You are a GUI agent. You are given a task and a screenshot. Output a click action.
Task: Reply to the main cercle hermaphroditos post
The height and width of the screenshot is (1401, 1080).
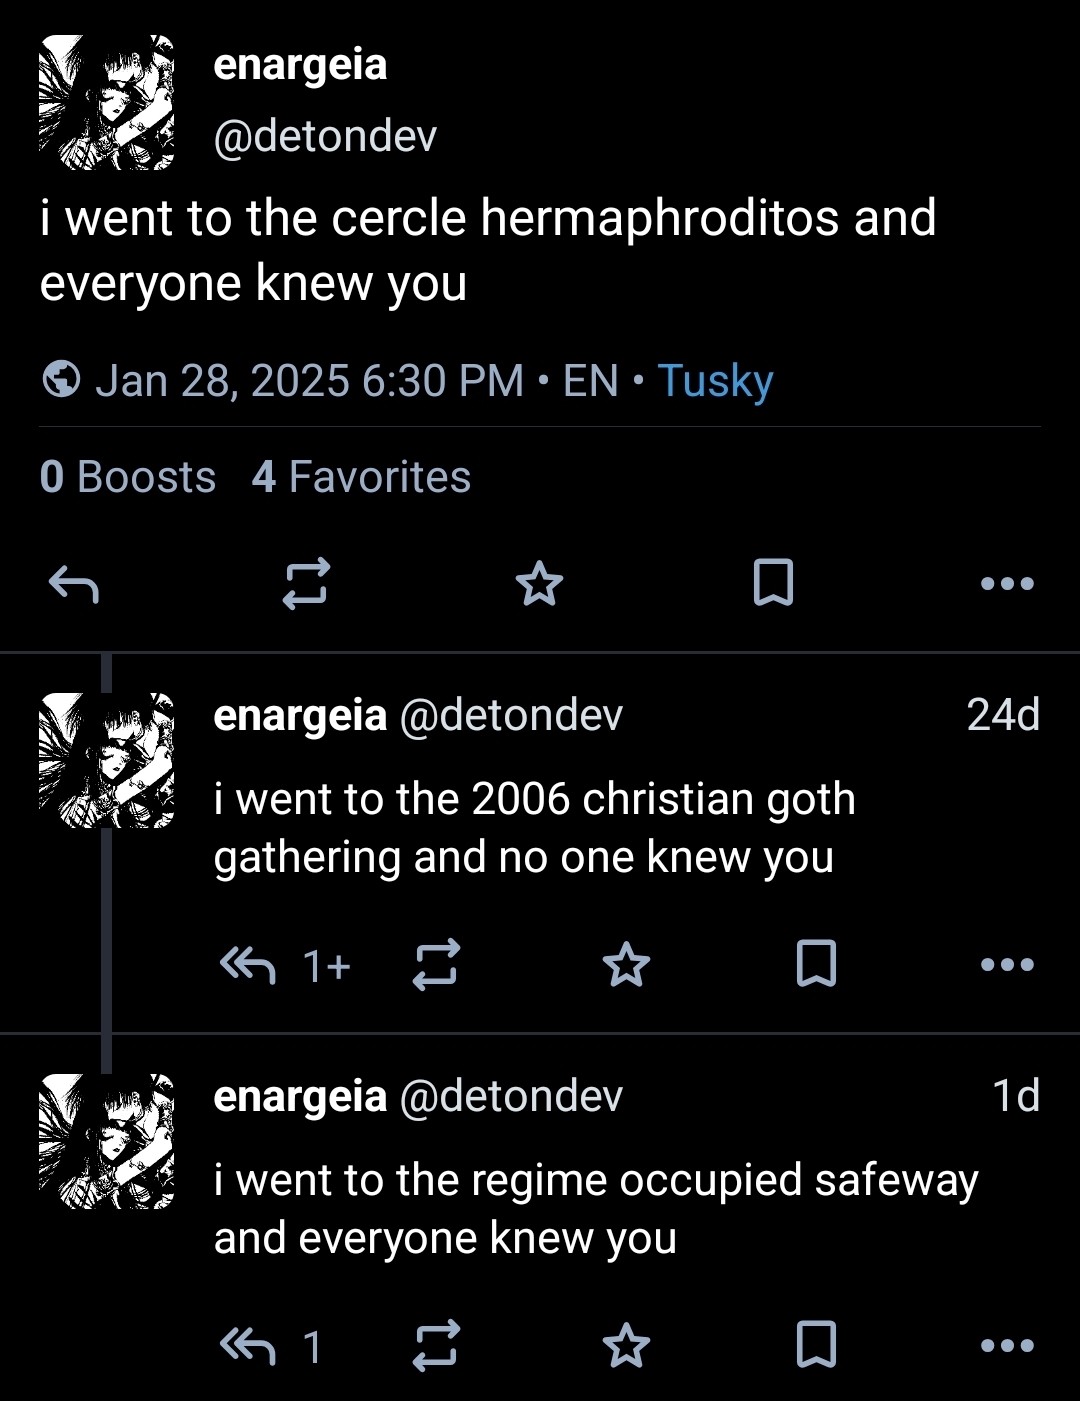(74, 583)
